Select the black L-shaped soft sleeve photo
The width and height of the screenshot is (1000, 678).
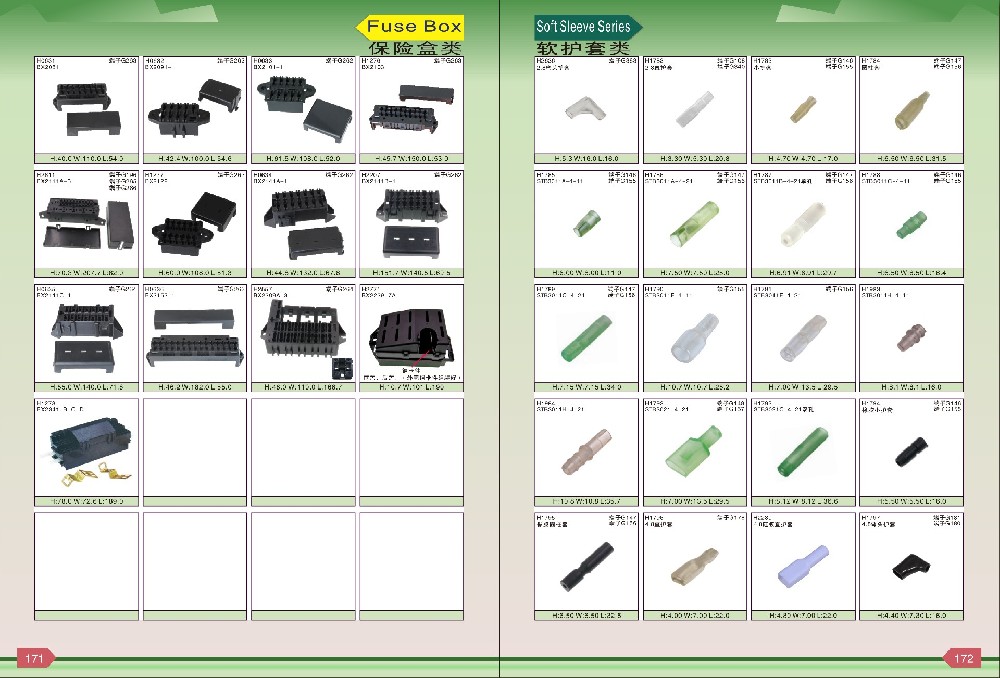pyautogui.click(x=911, y=564)
